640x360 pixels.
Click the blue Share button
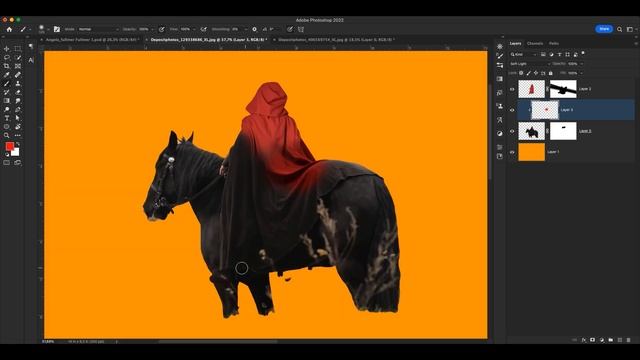coord(604,29)
